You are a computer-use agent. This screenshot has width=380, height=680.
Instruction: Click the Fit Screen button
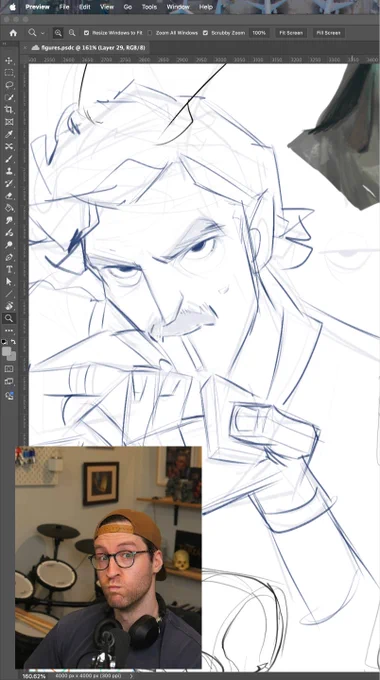point(291,33)
